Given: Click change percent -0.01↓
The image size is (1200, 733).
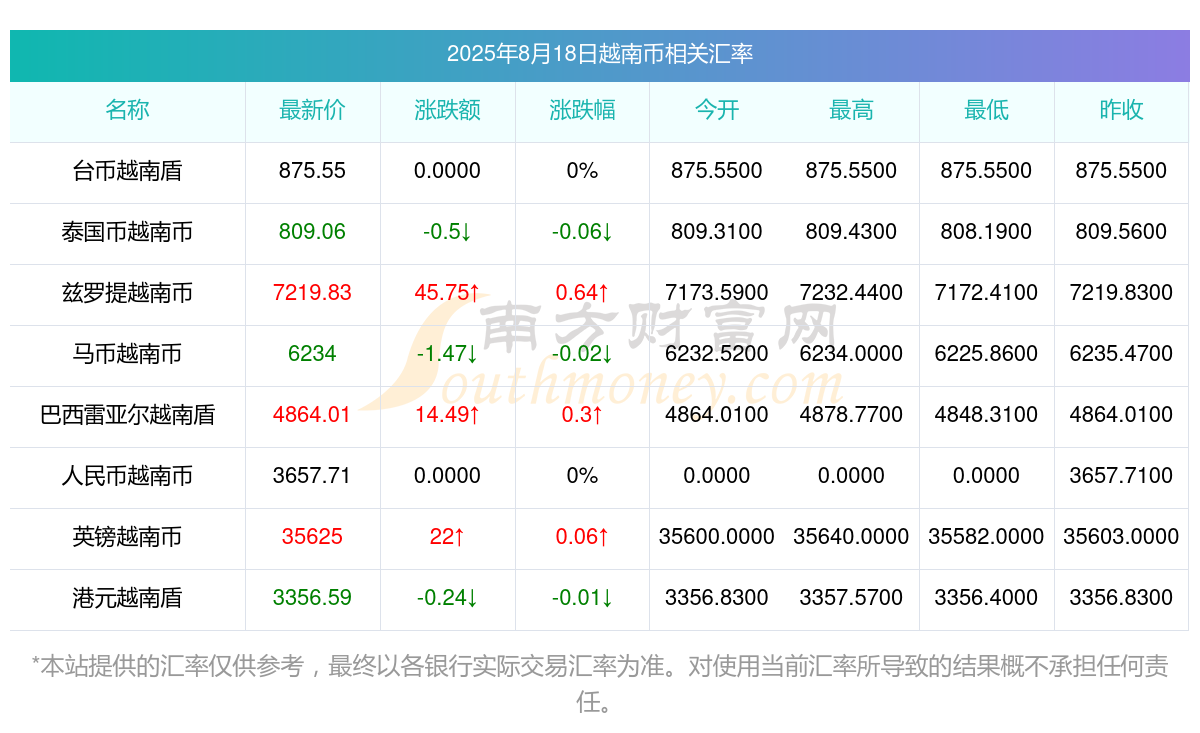Looking at the screenshot, I should pos(582,598).
